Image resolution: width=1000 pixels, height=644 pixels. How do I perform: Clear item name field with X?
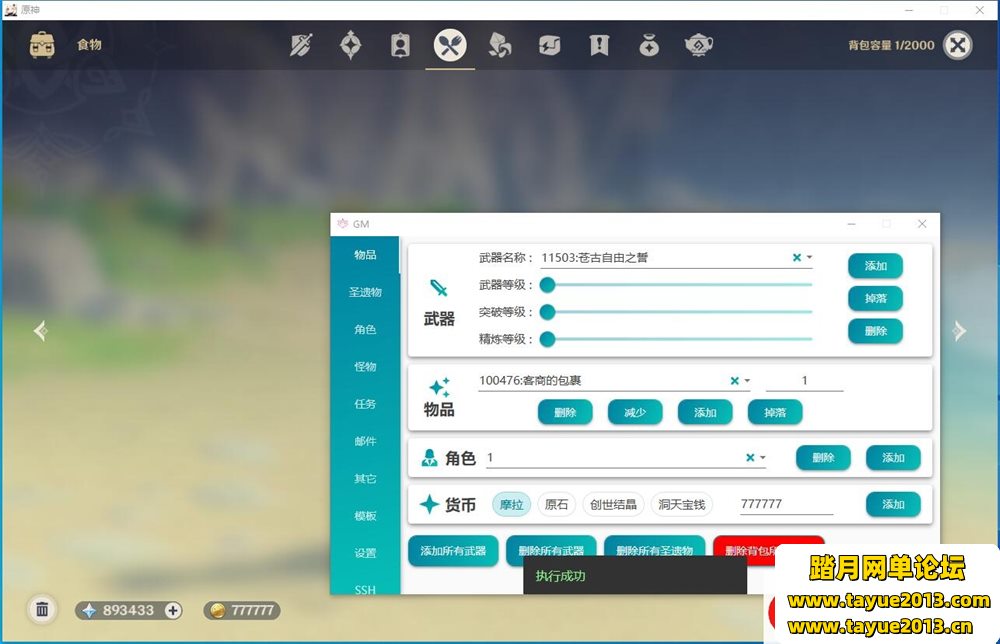735,381
